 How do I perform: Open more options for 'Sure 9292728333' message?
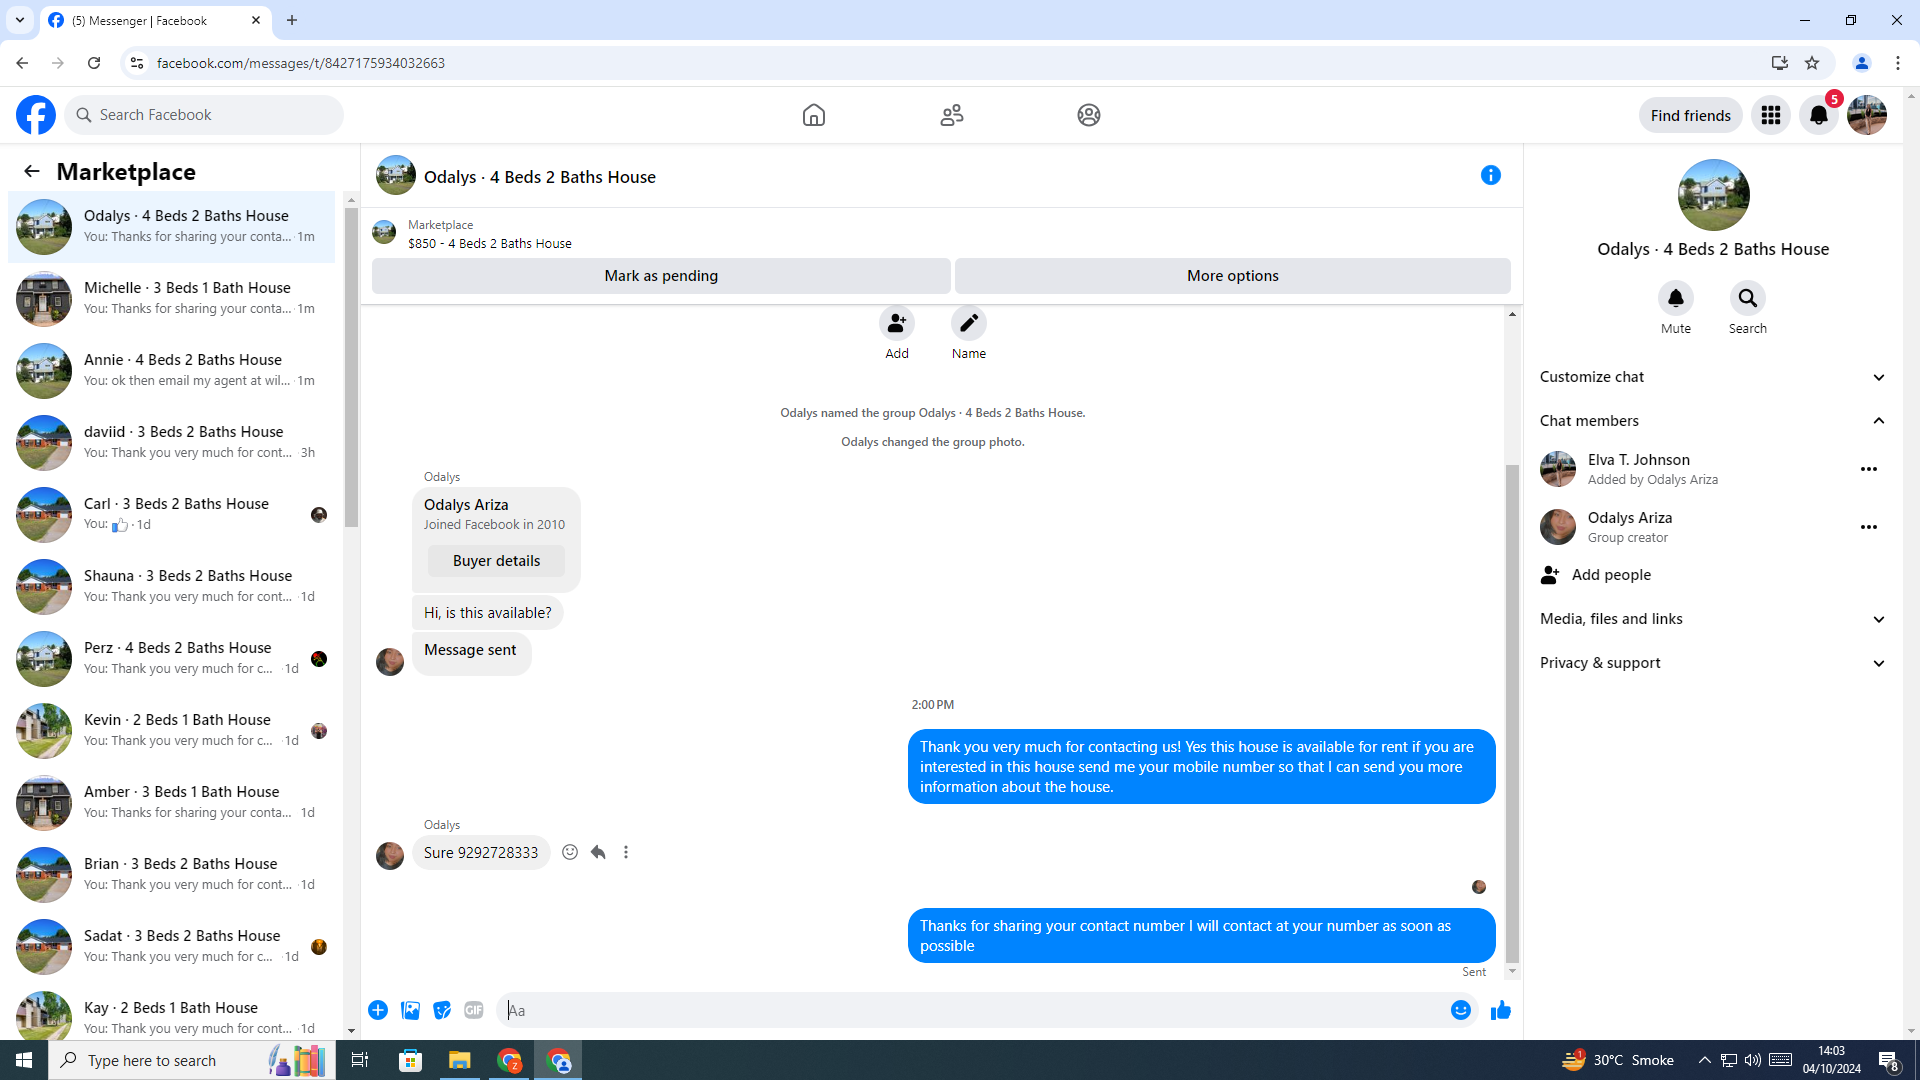click(626, 852)
